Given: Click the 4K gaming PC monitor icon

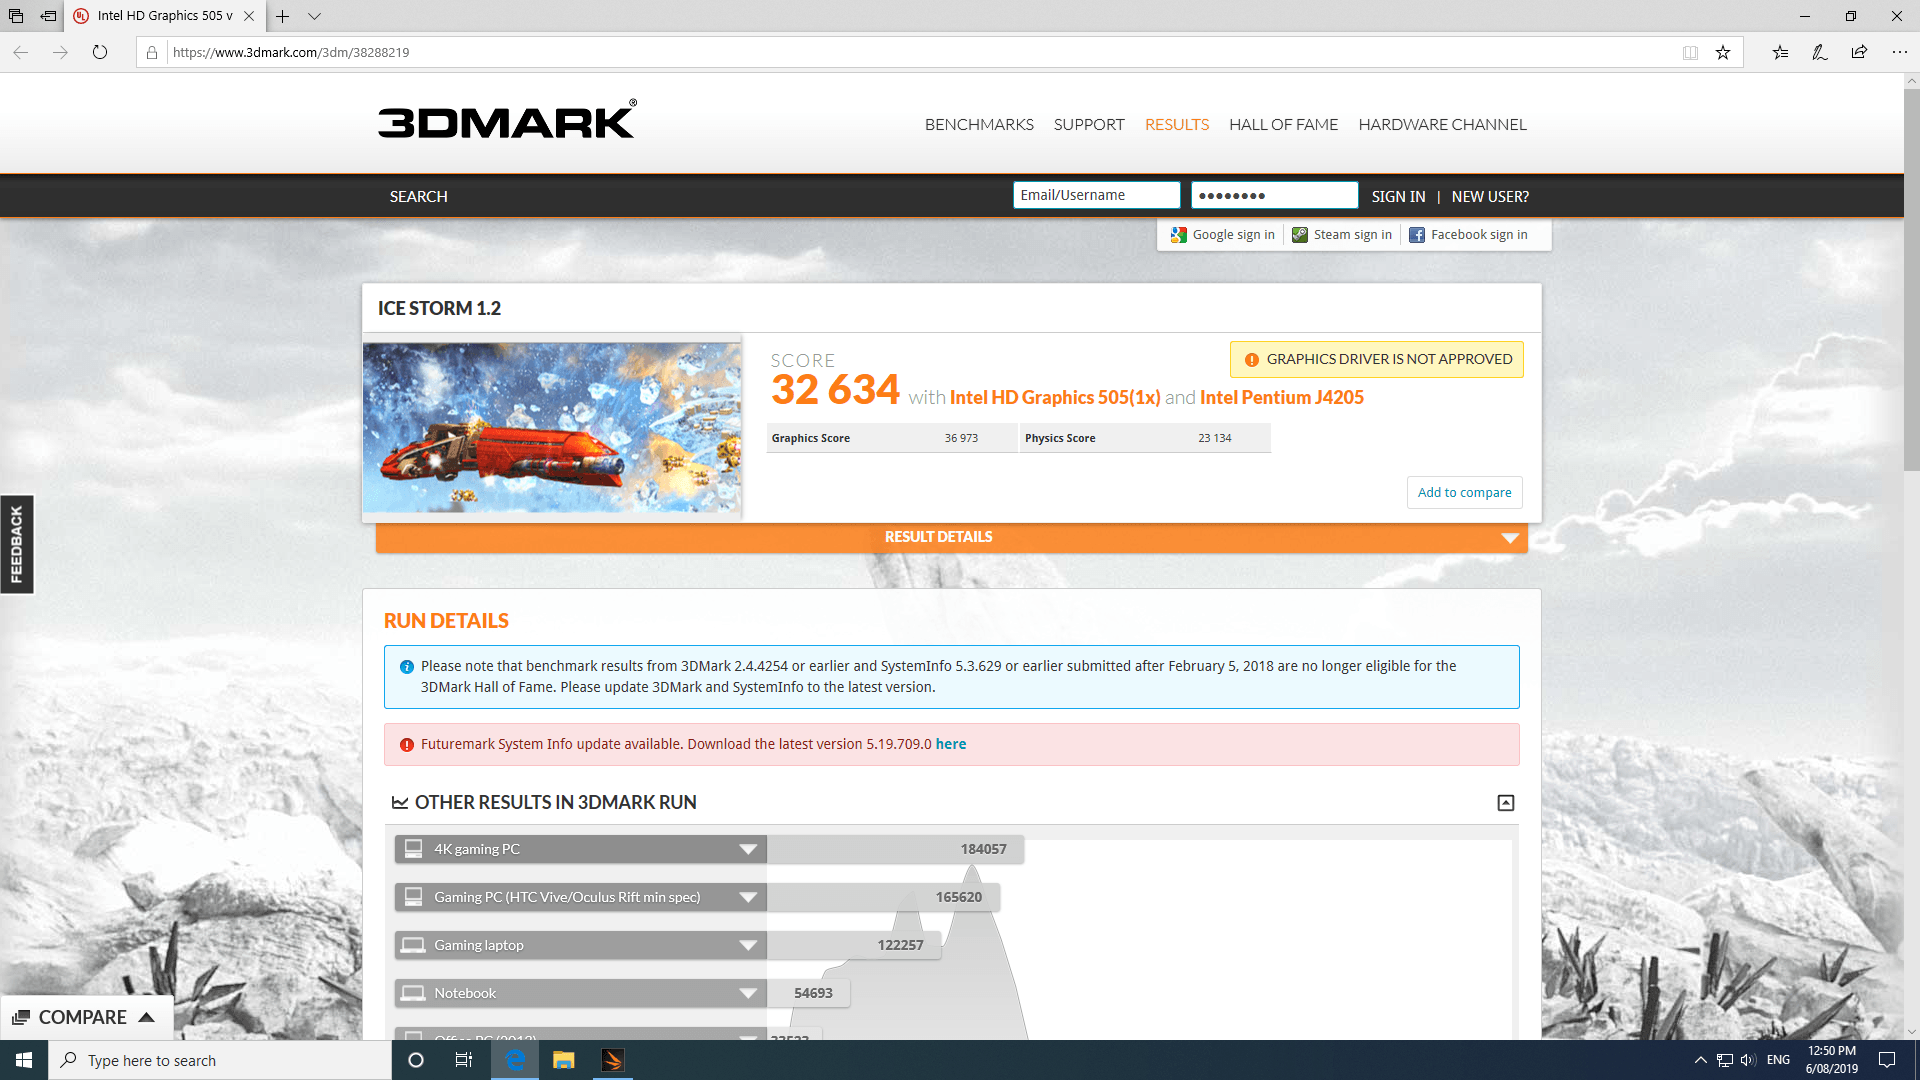Looking at the screenshot, I should pos(413,849).
